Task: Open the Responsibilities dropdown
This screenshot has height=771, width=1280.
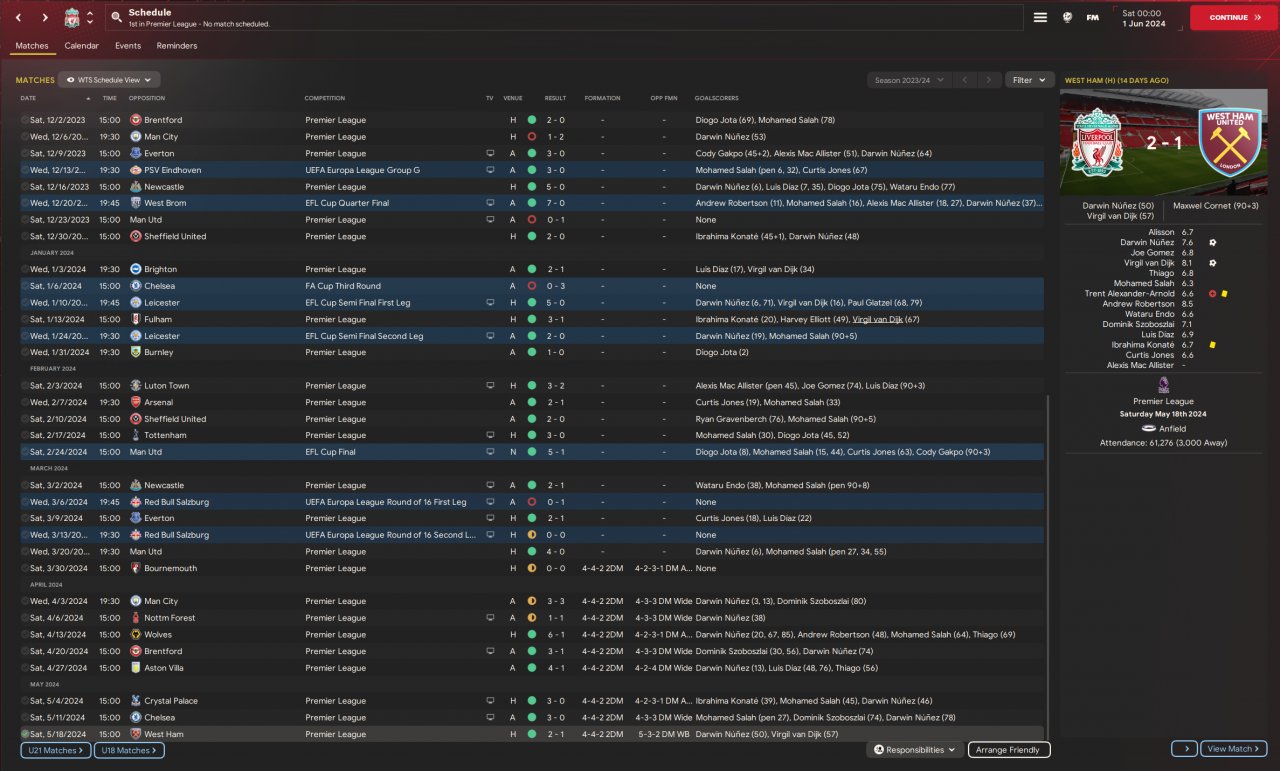Action: pos(915,750)
